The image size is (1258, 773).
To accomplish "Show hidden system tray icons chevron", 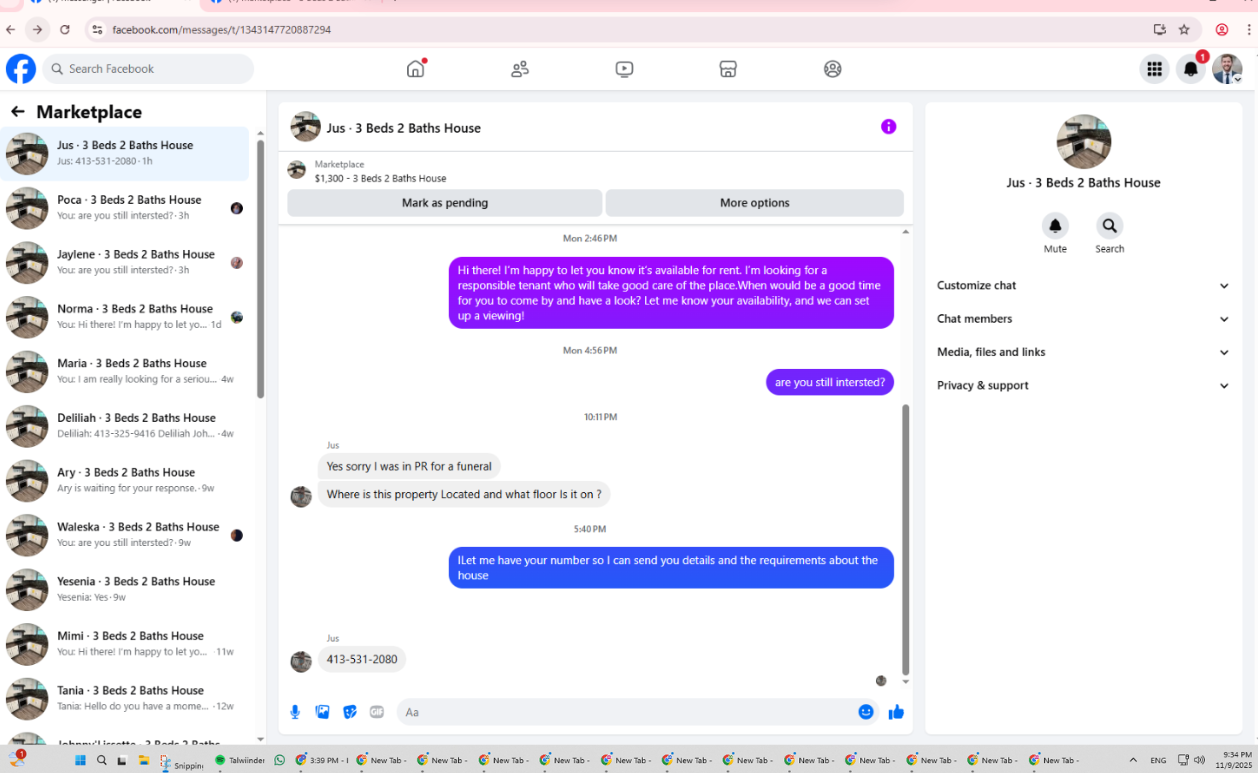I will click(x=1133, y=760).
